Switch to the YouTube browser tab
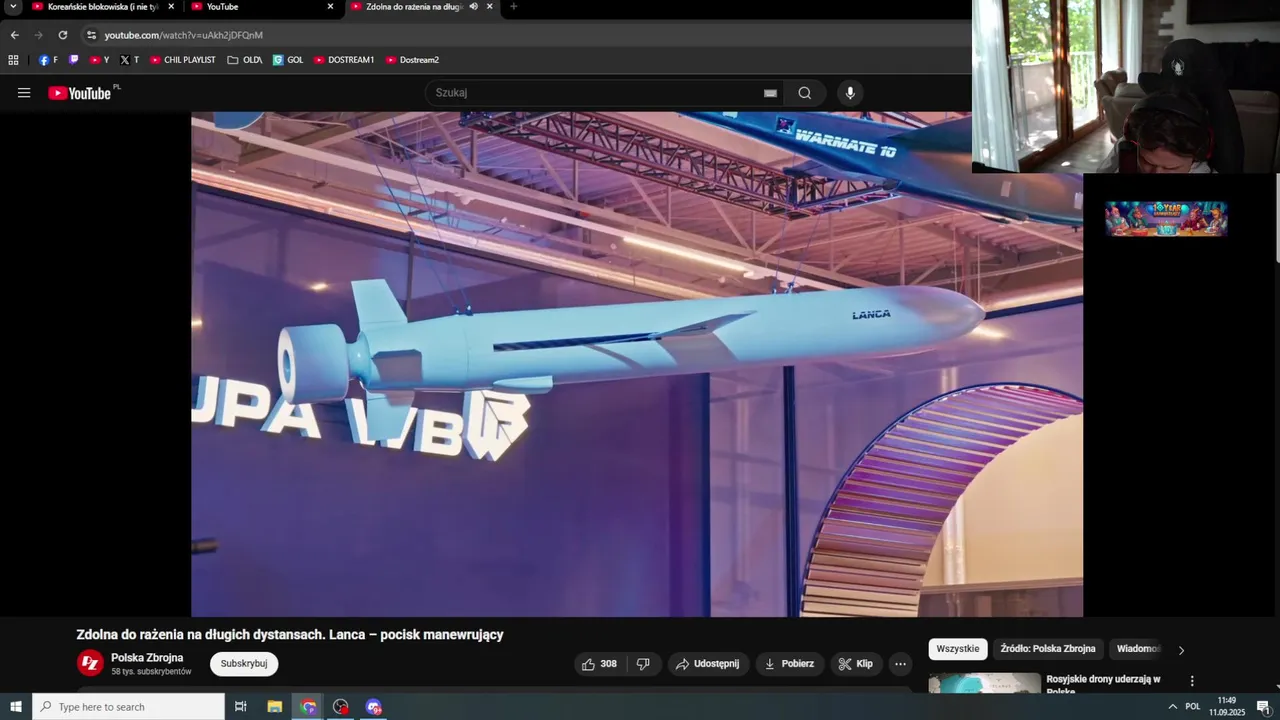Viewport: 1280px width, 720px height. (262, 7)
